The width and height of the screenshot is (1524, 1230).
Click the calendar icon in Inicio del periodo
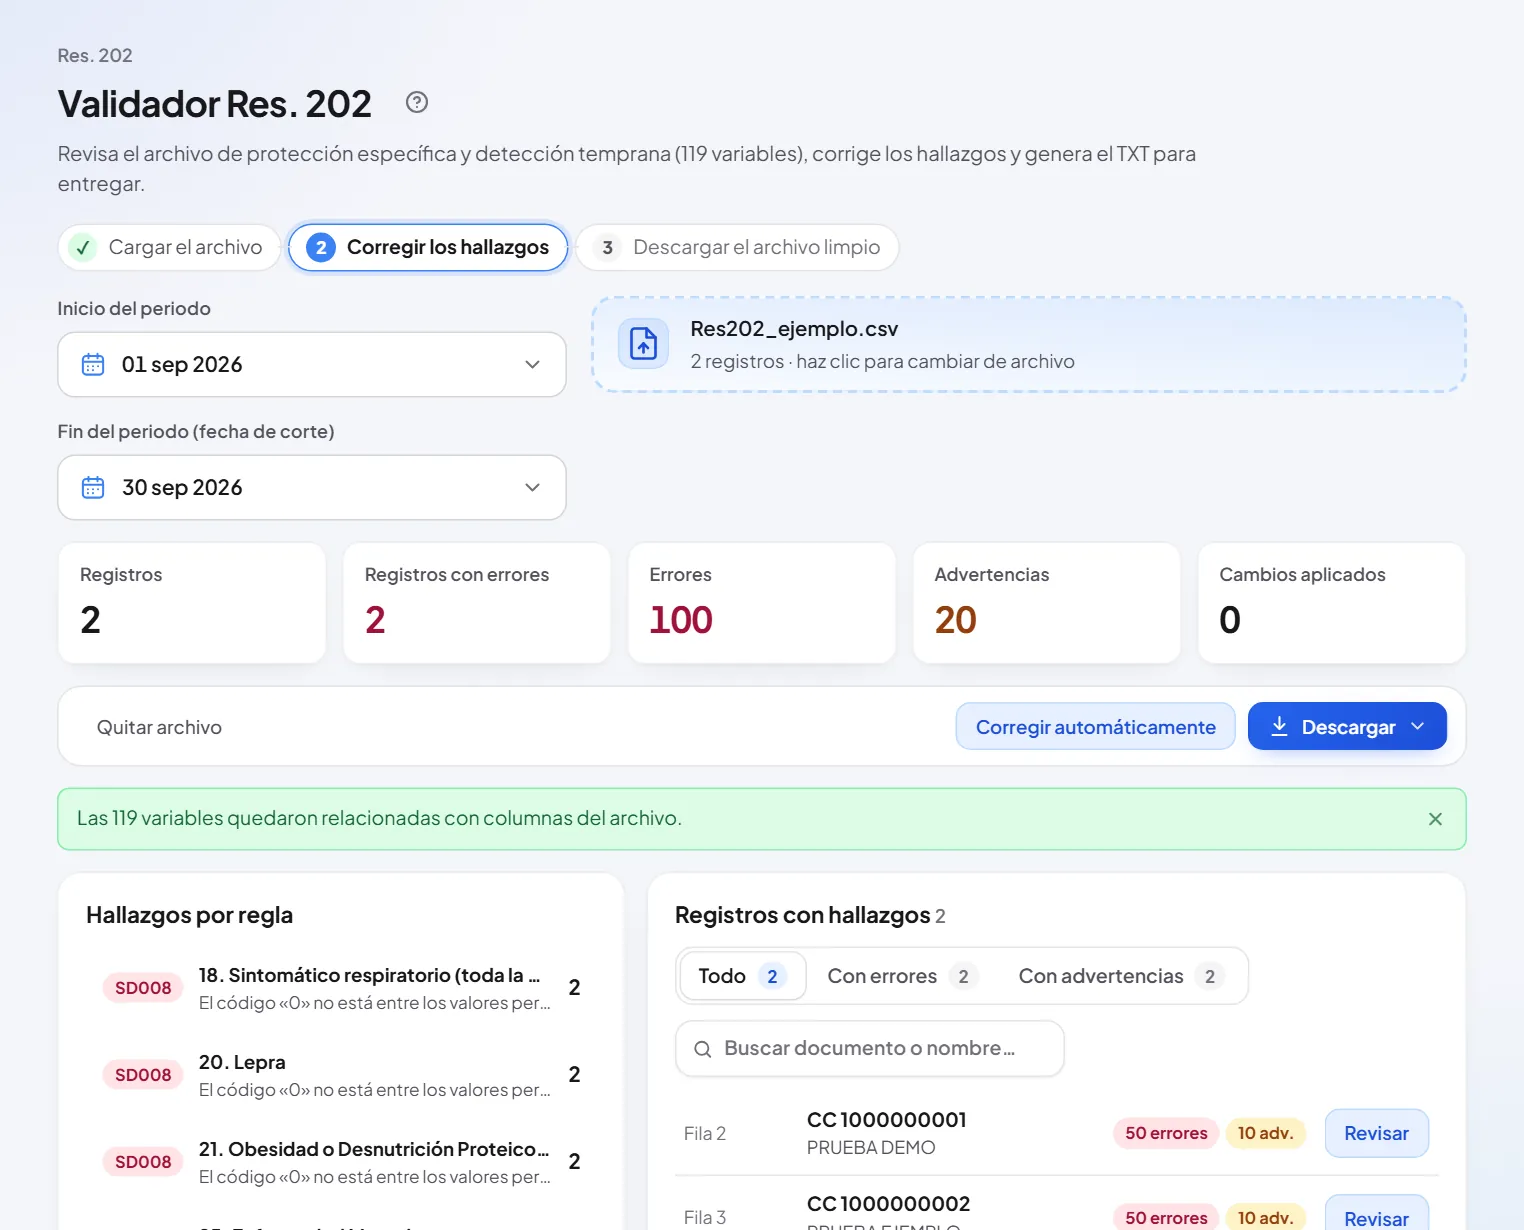coord(93,364)
